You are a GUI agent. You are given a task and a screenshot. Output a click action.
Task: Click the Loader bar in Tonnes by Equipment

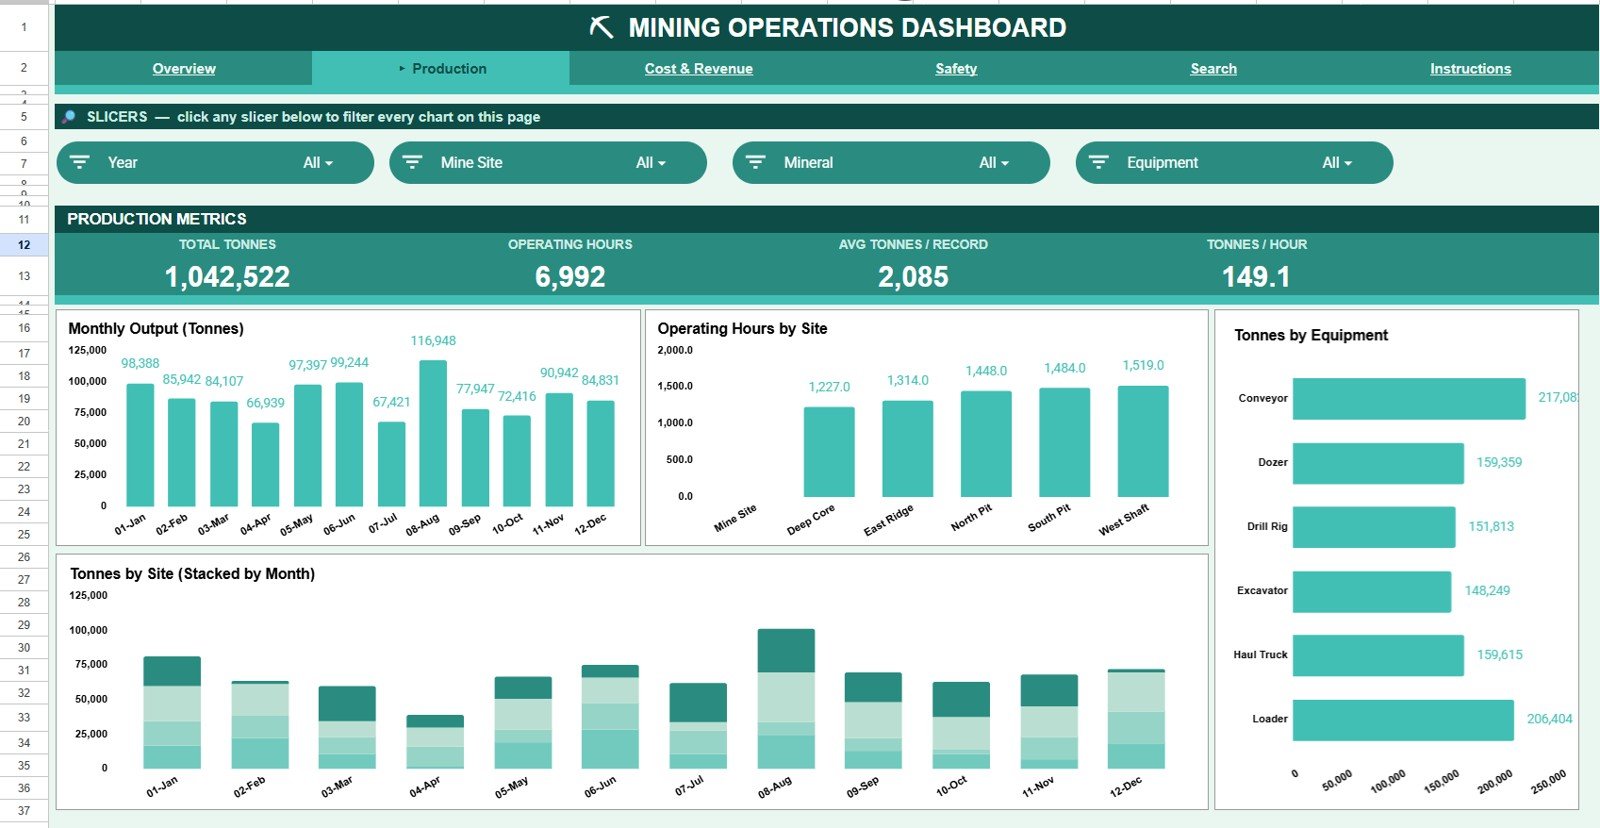pos(1403,720)
